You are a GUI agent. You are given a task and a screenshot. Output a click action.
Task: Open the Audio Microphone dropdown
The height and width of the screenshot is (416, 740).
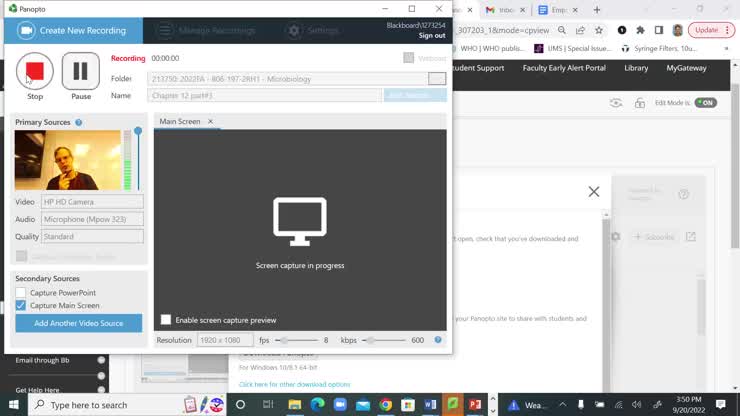[92, 219]
